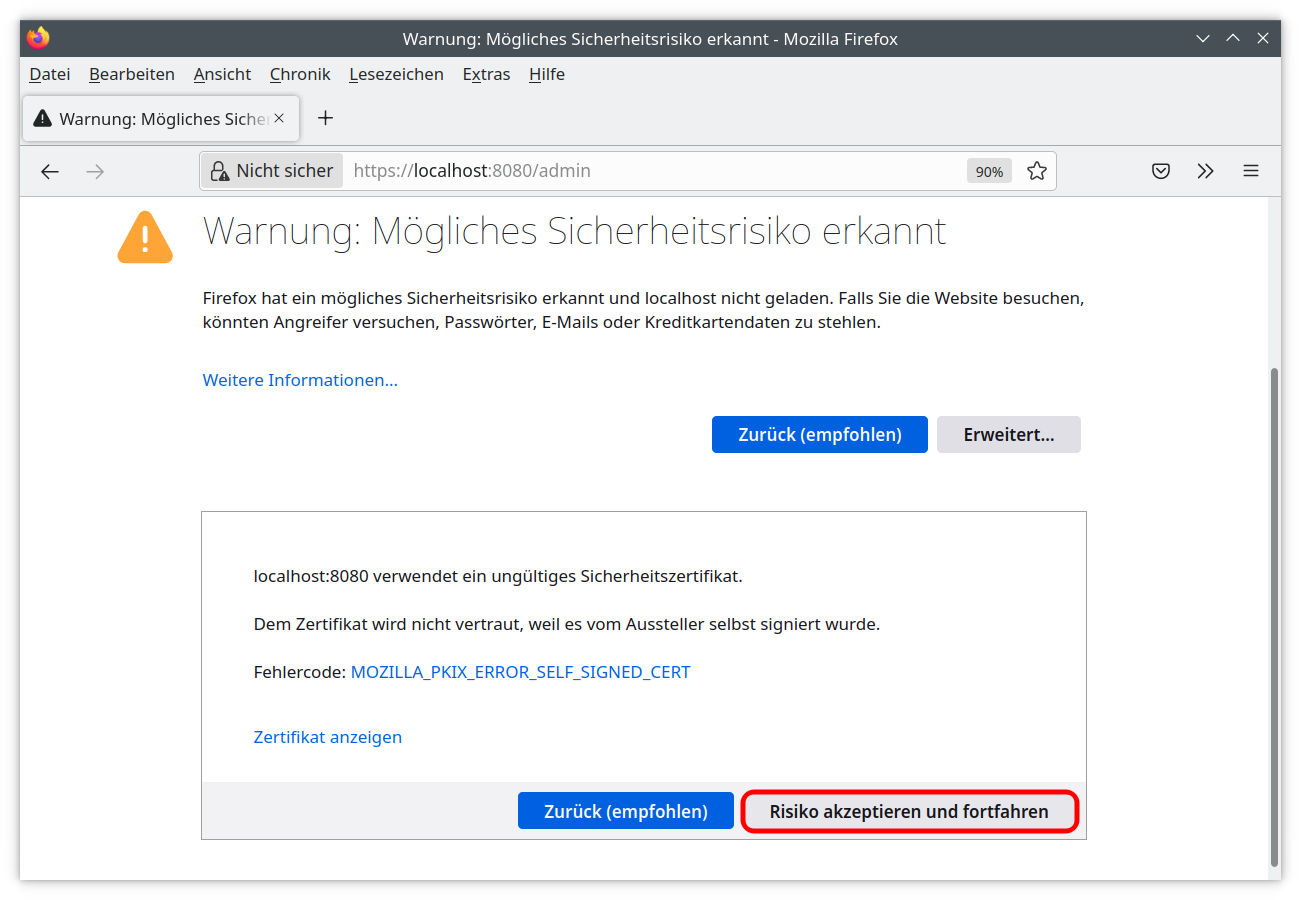Open the Pocket save icon
The height and width of the screenshot is (900, 1301).
[x=1161, y=171]
